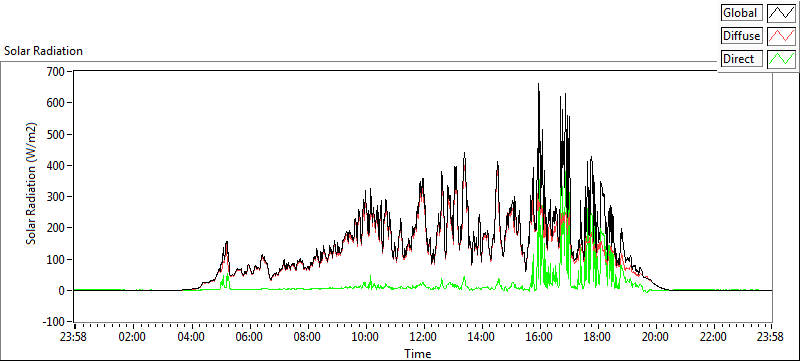Click the Diffuse plot line-style icon
The image size is (800, 361).
point(782,36)
